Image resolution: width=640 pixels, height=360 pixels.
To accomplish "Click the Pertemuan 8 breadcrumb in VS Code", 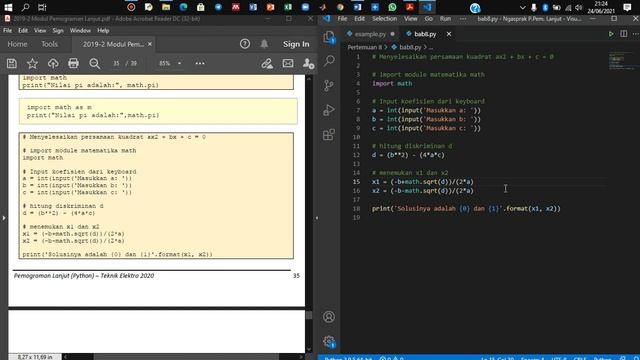I will pyautogui.click(x=365, y=47).
